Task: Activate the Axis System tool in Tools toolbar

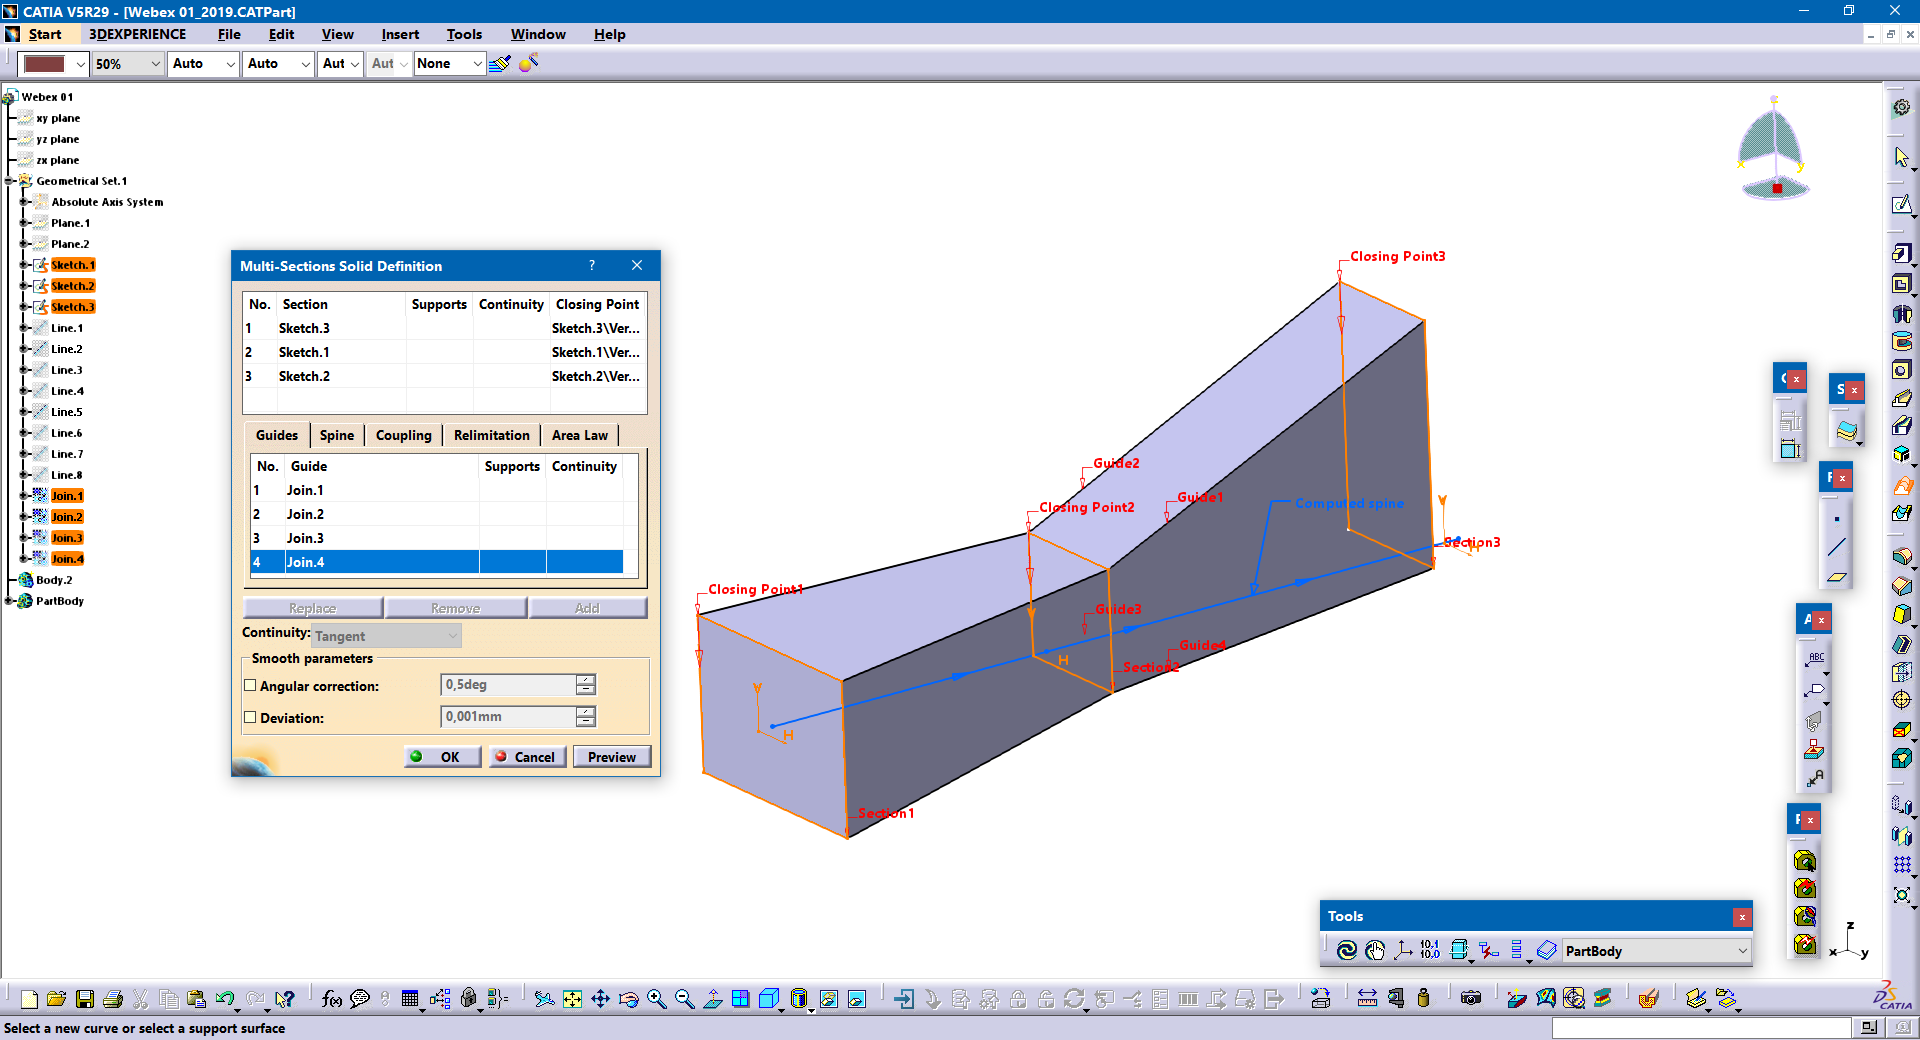Action: pyautogui.click(x=1403, y=951)
